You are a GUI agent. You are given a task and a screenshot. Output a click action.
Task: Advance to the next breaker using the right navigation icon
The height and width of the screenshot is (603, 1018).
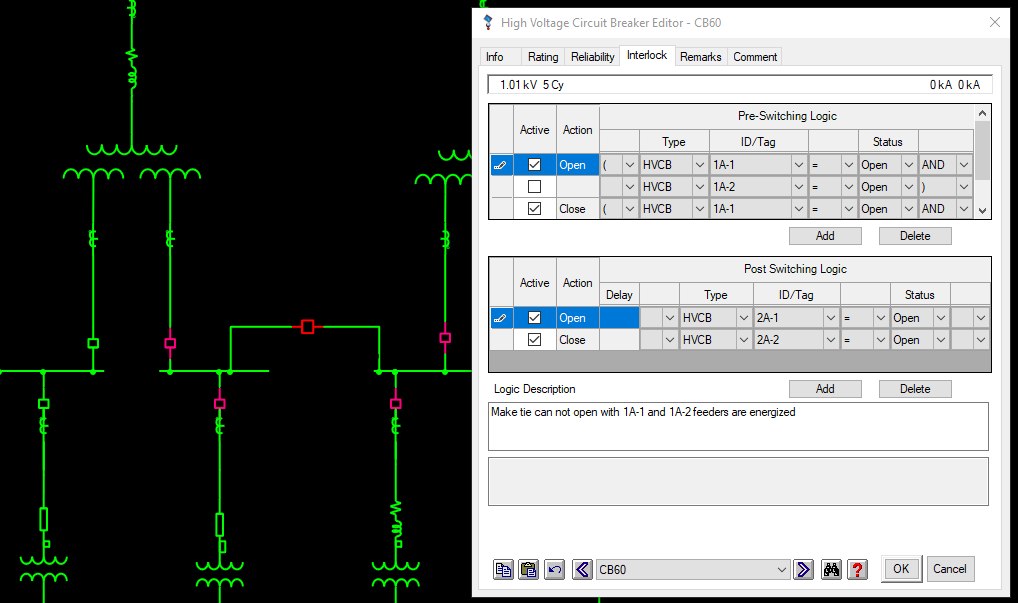pyautogui.click(x=803, y=569)
